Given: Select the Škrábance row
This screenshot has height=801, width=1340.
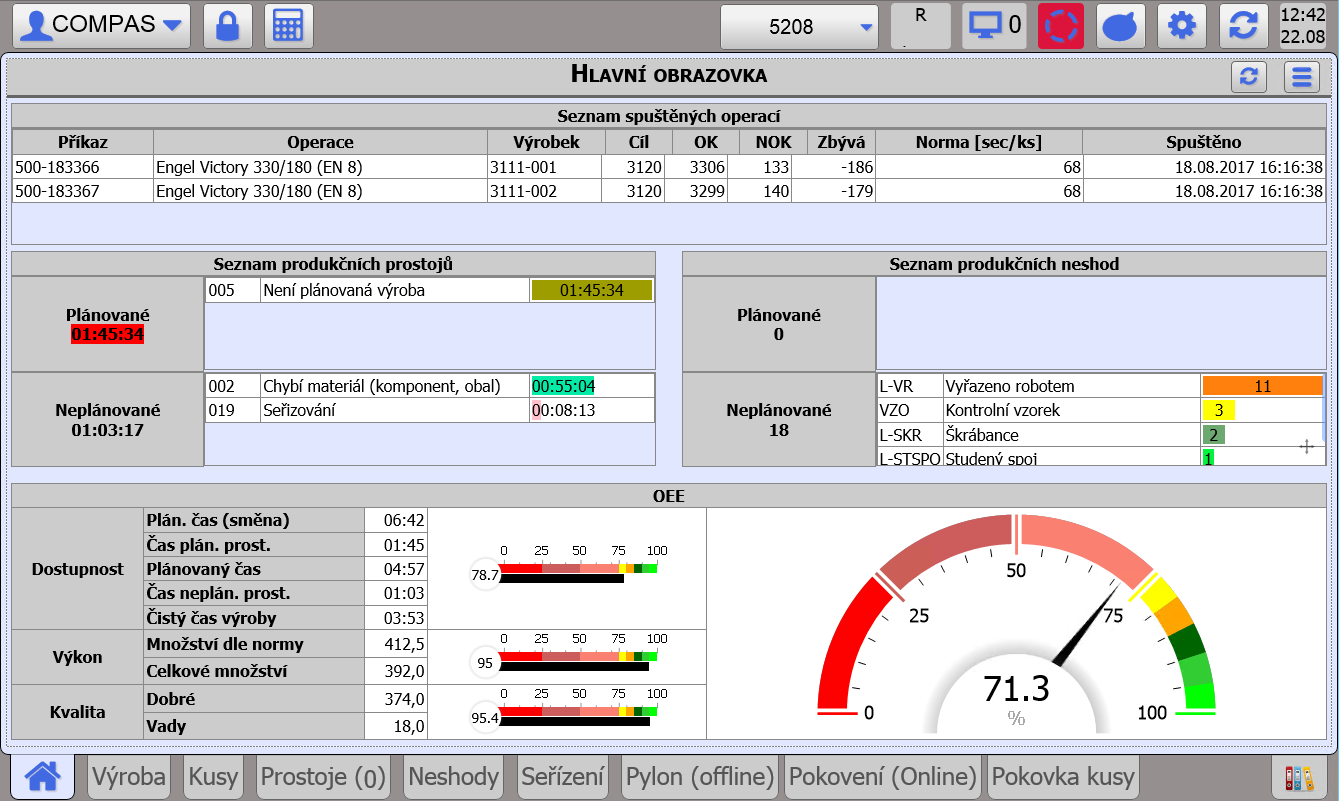Looking at the screenshot, I should pyautogui.click(x=1100, y=435).
